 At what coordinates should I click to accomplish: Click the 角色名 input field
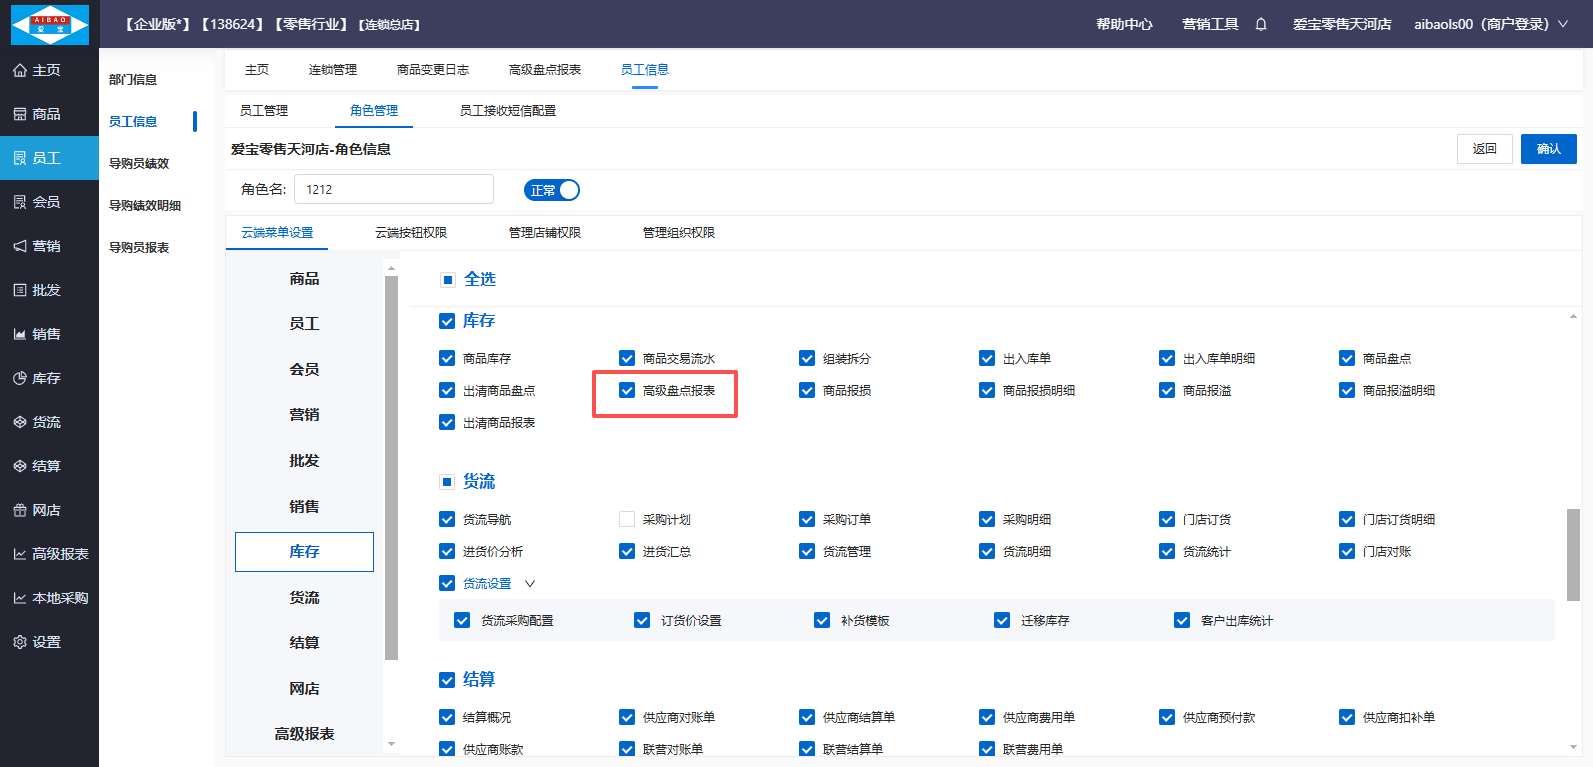coord(394,189)
